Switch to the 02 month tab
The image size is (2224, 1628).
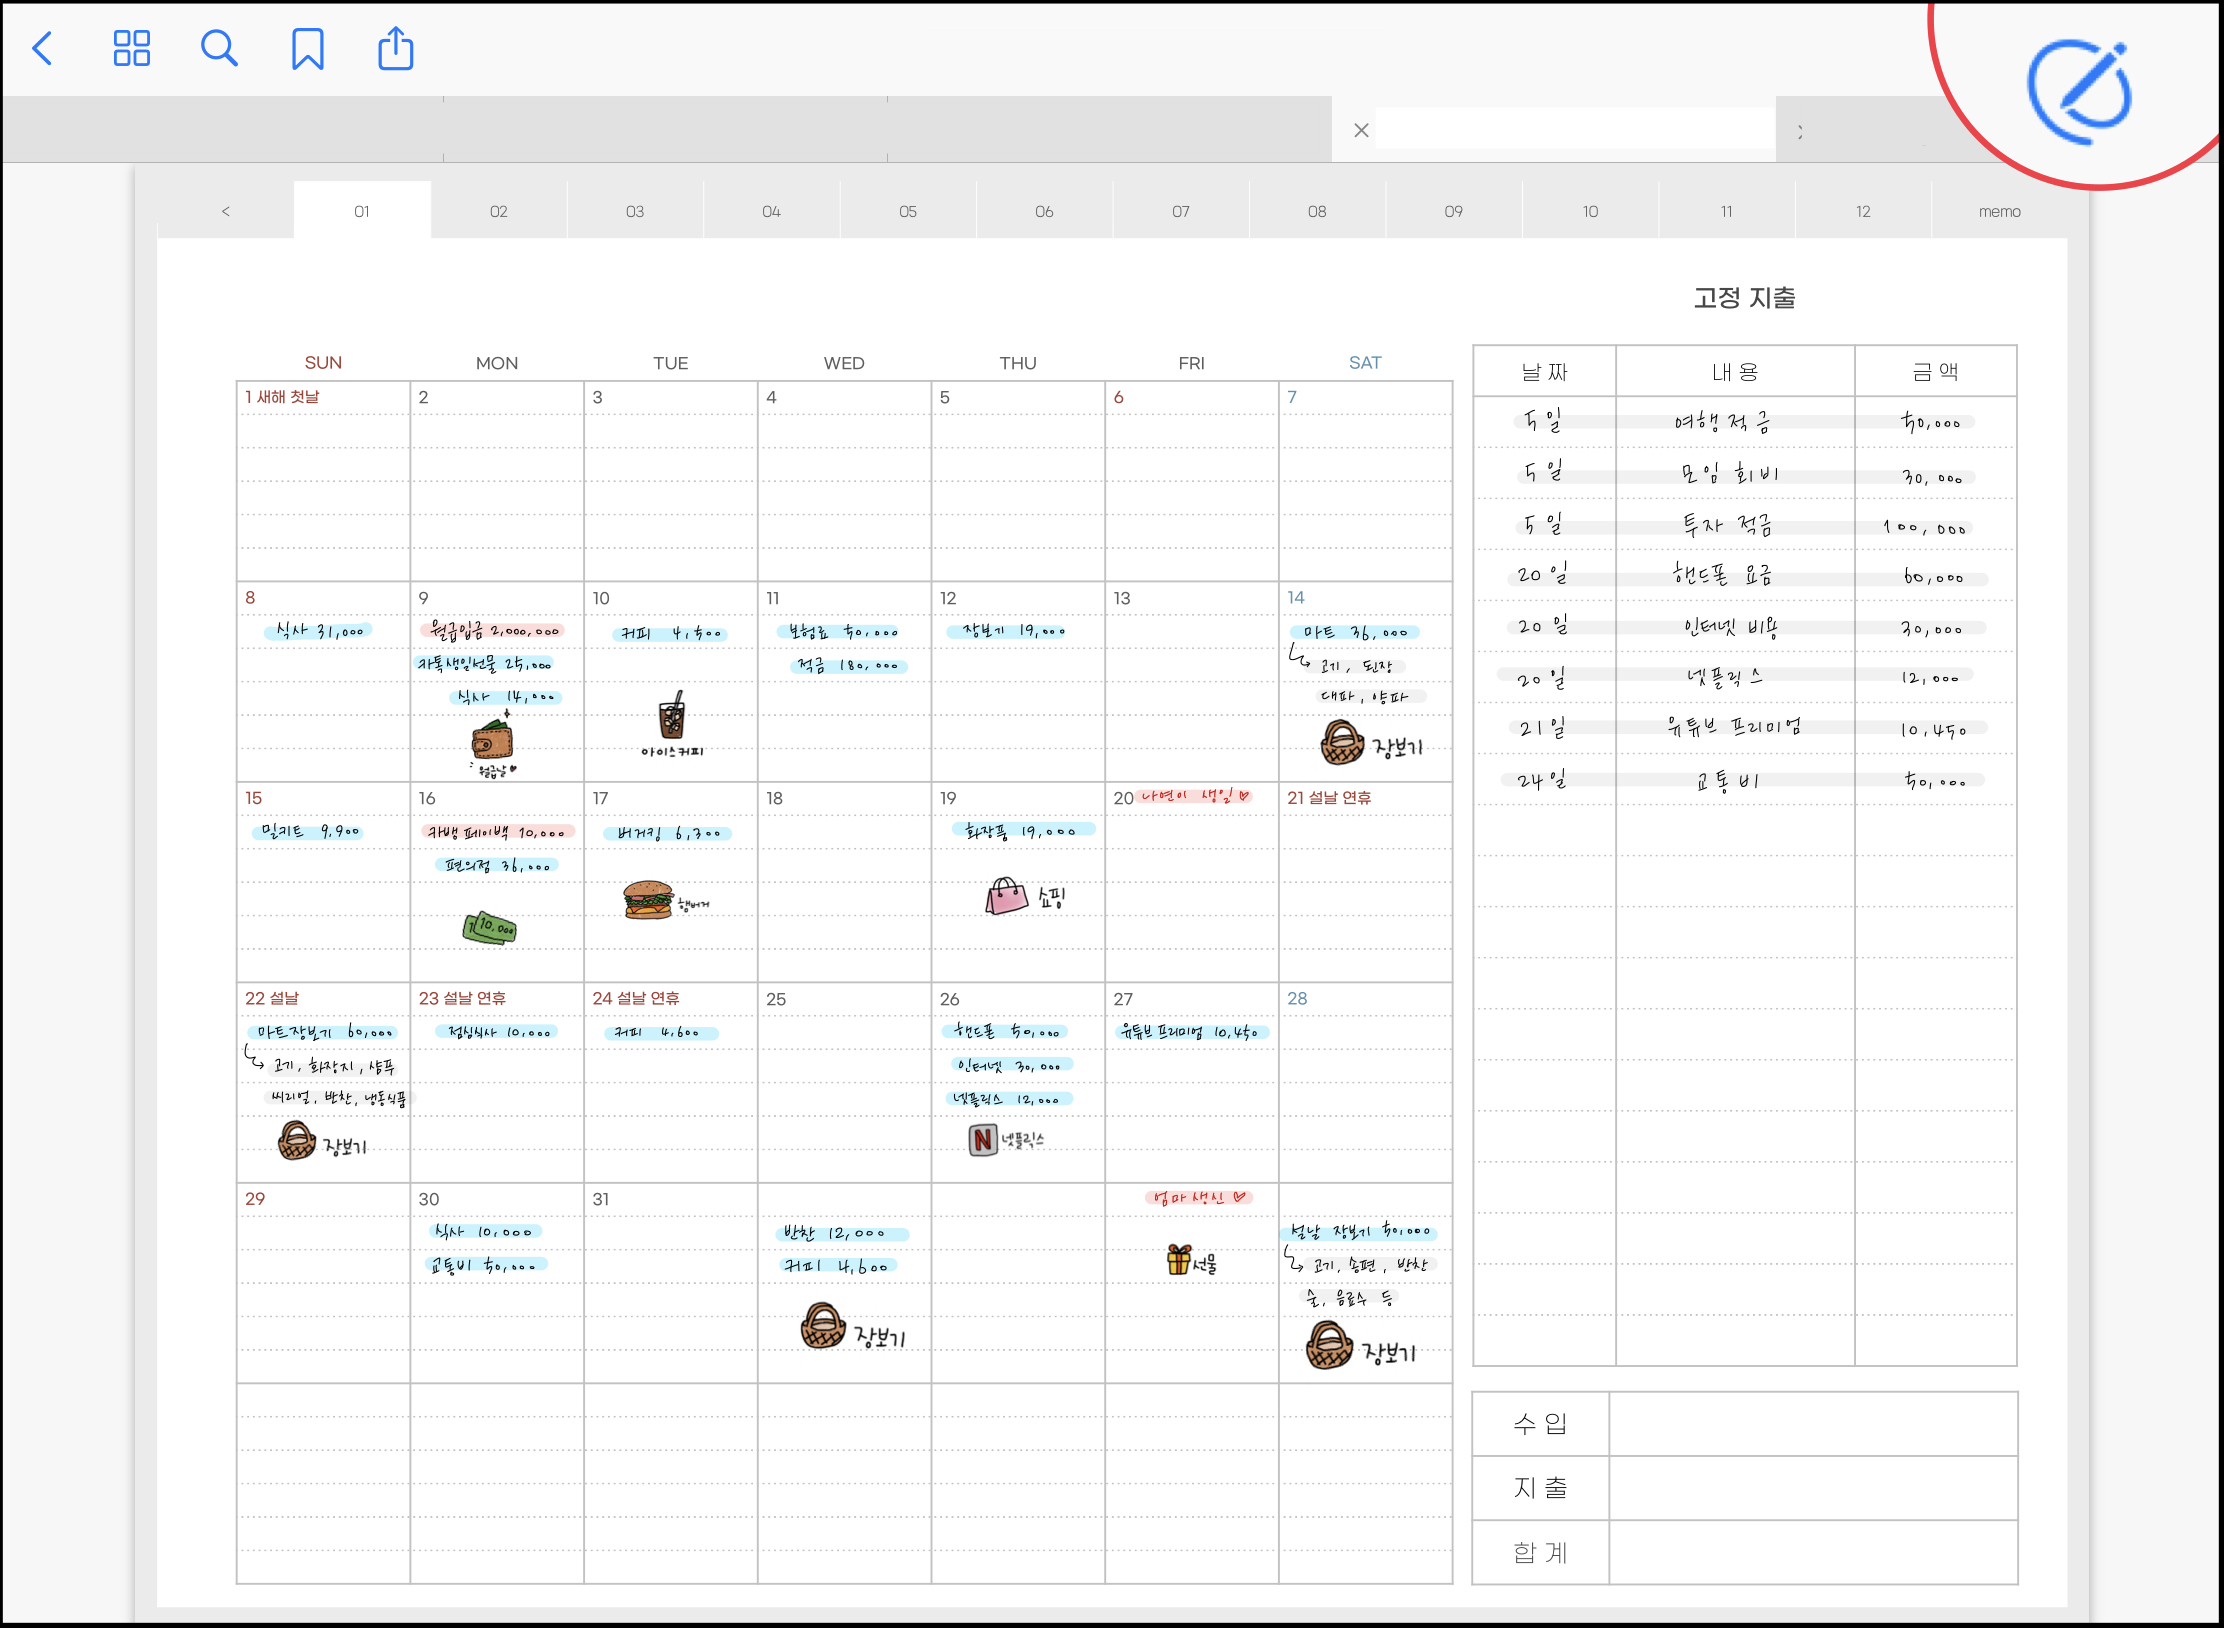[498, 211]
